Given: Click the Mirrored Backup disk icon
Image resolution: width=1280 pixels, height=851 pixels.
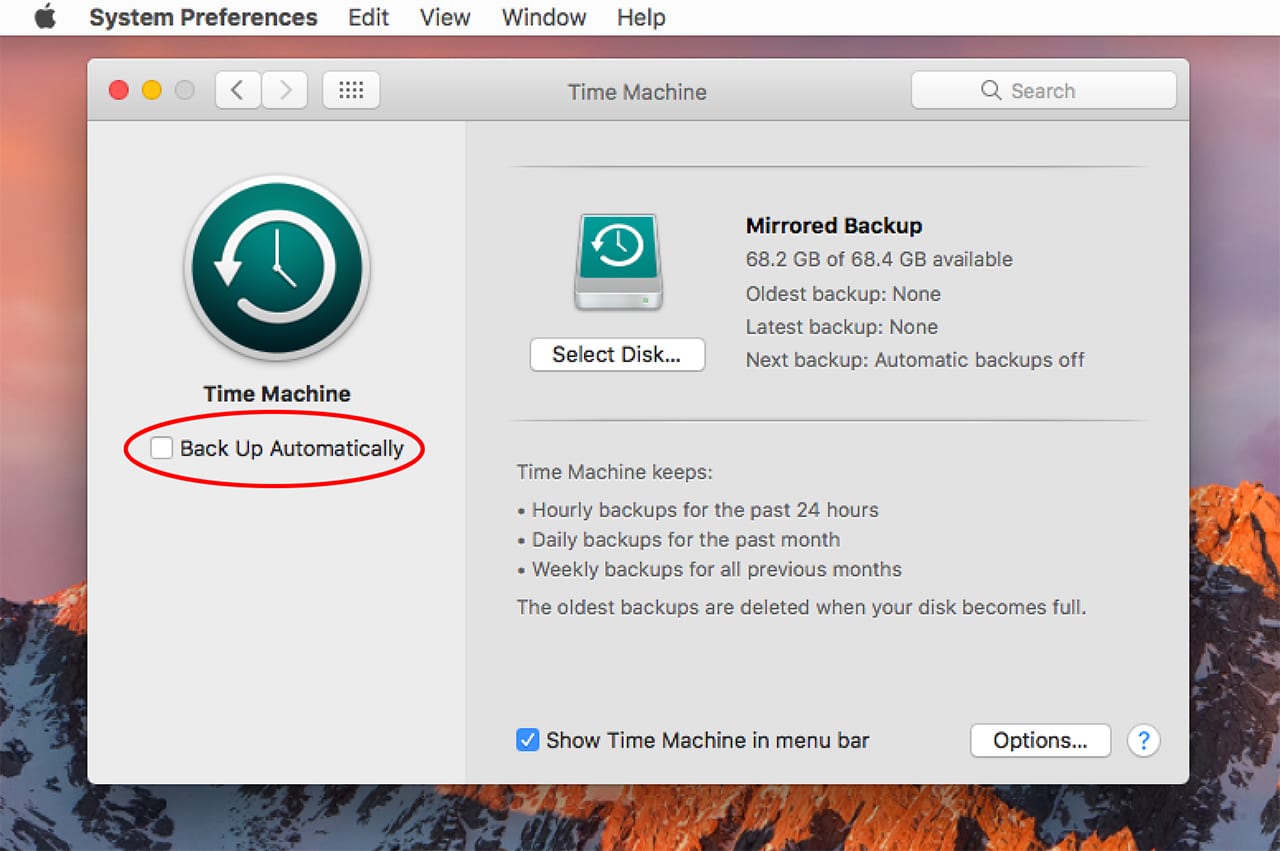Looking at the screenshot, I should tap(618, 261).
